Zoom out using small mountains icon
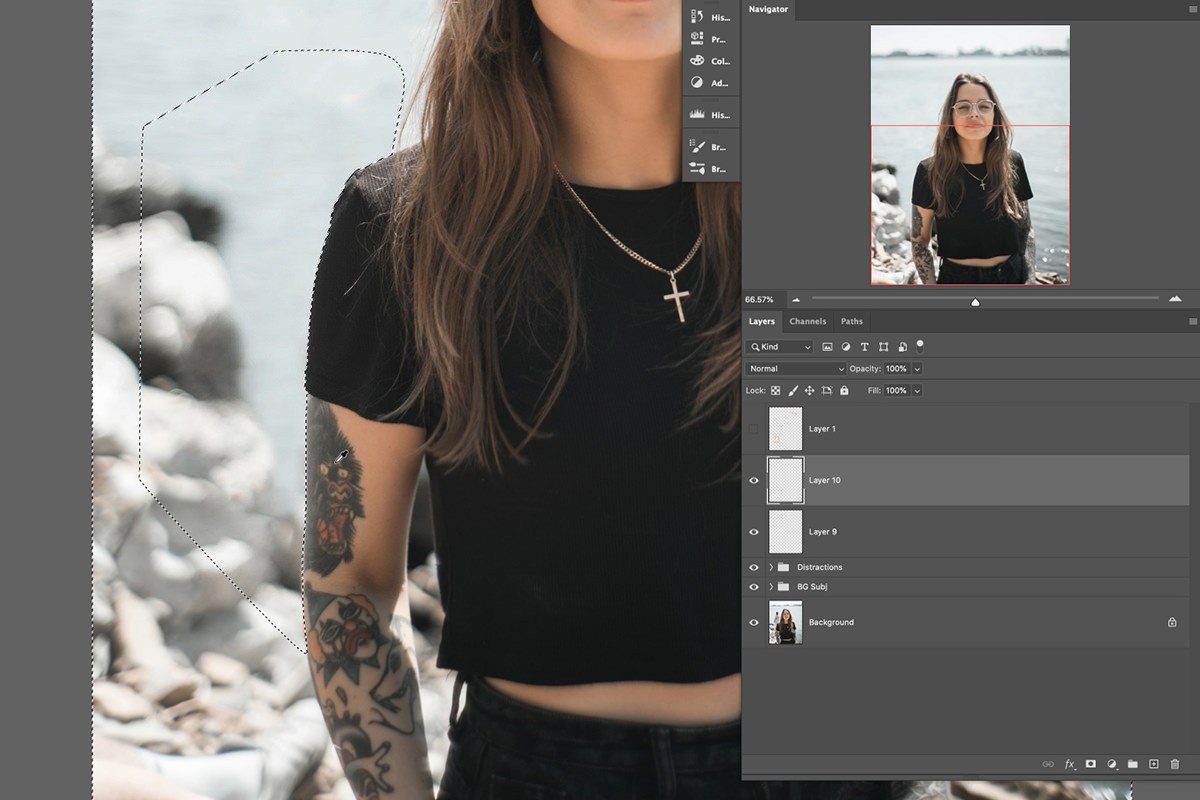The image size is (1200, 800). [x=796, y=299]
